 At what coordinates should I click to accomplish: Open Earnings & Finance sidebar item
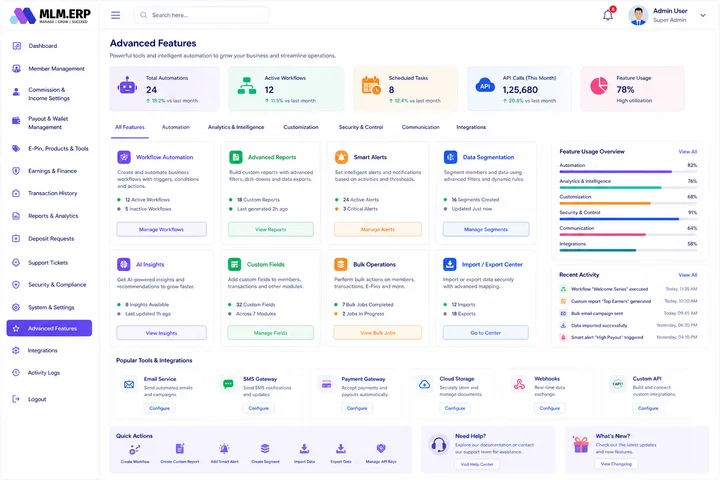point(52,171)
